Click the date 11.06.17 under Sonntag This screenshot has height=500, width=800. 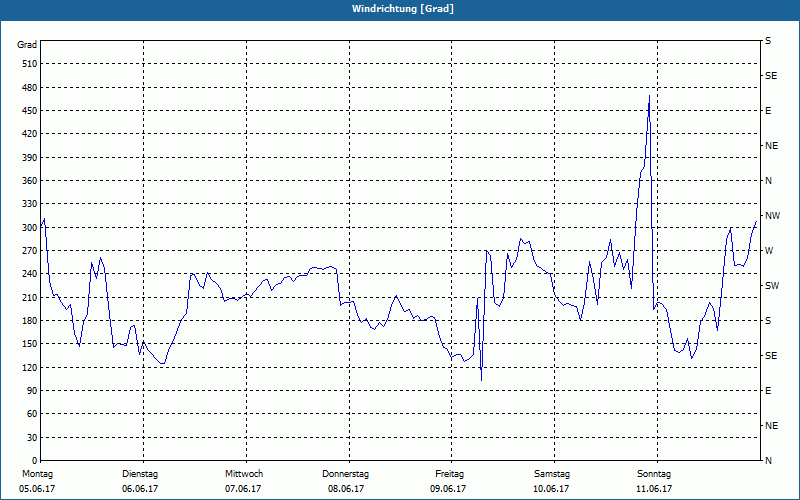pyautogui.click(x=654, y=489)
